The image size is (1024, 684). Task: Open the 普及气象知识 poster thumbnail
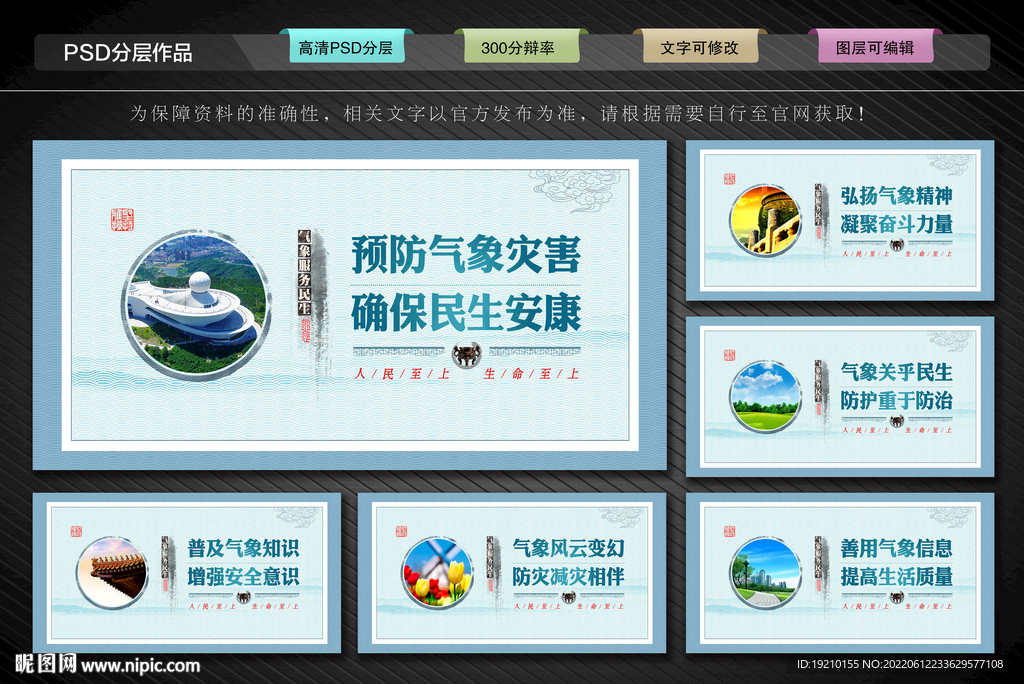point(187,573)
